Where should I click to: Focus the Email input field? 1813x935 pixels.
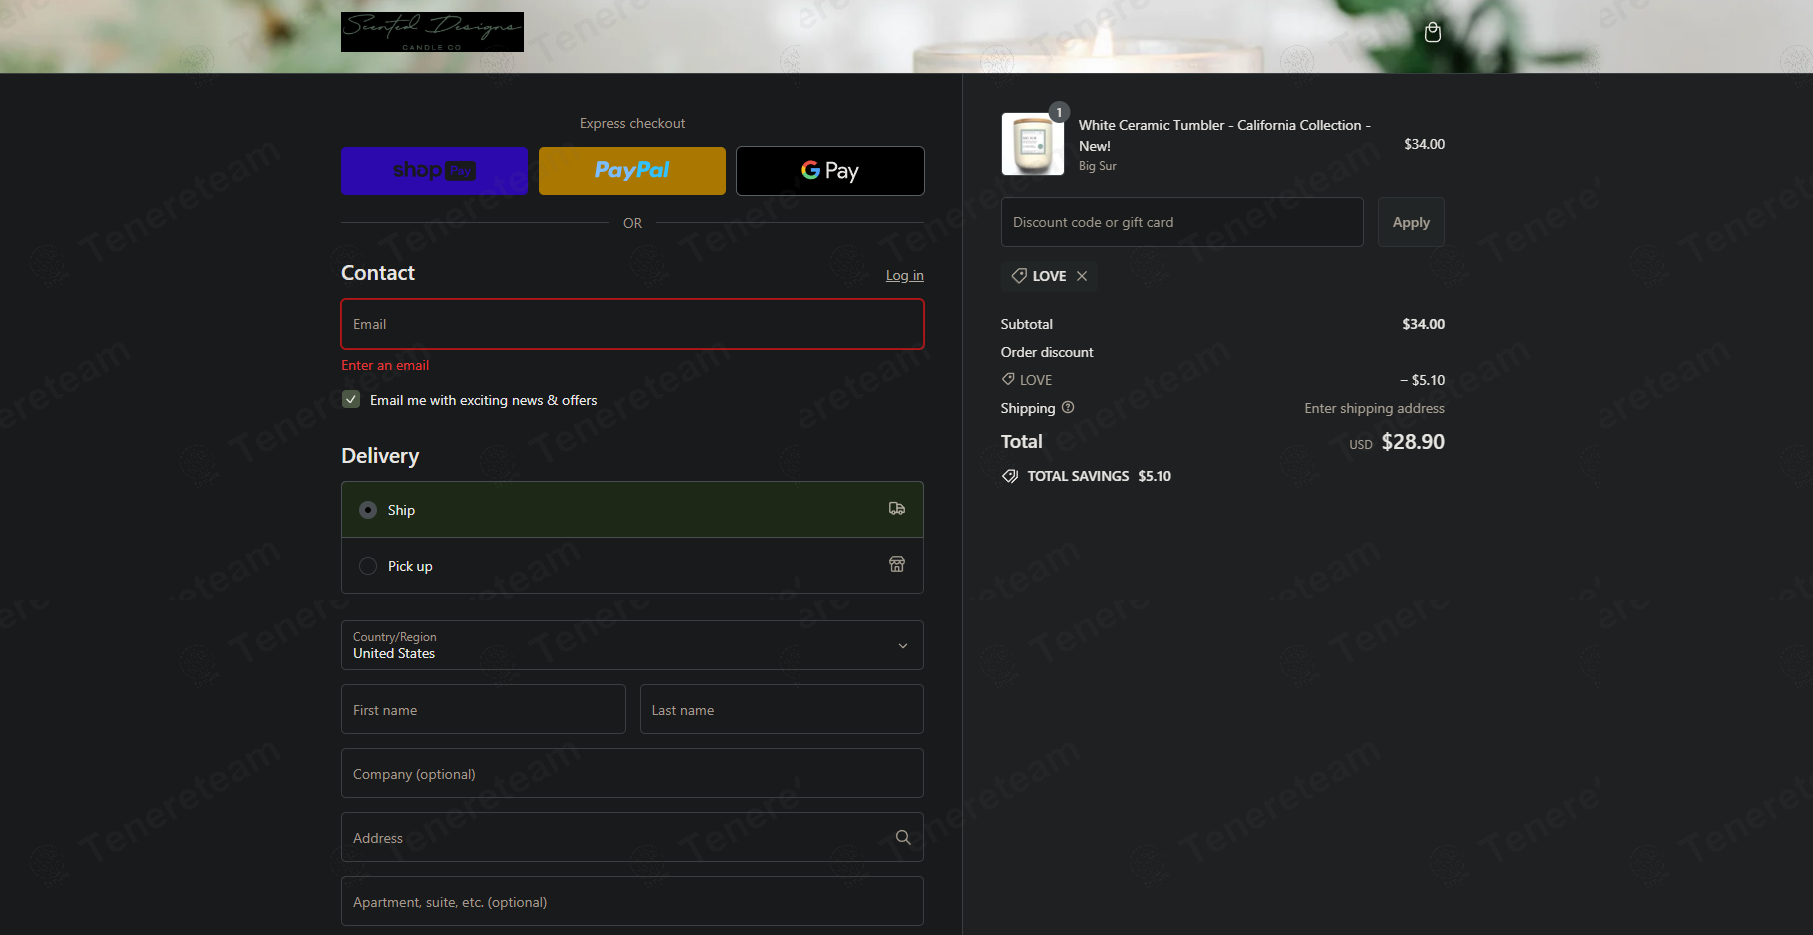tap(632, 324)
